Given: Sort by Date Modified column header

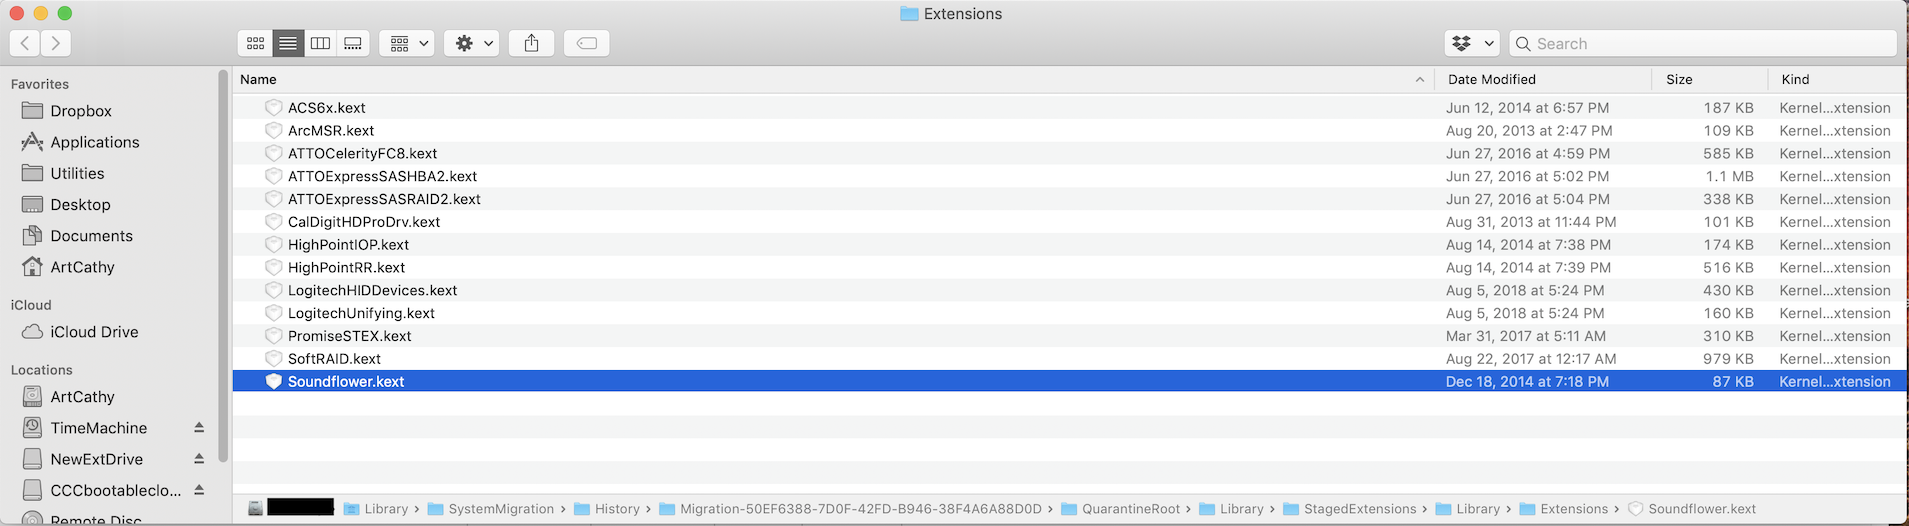Looking at the screenshot, I should coord(1491,79).
